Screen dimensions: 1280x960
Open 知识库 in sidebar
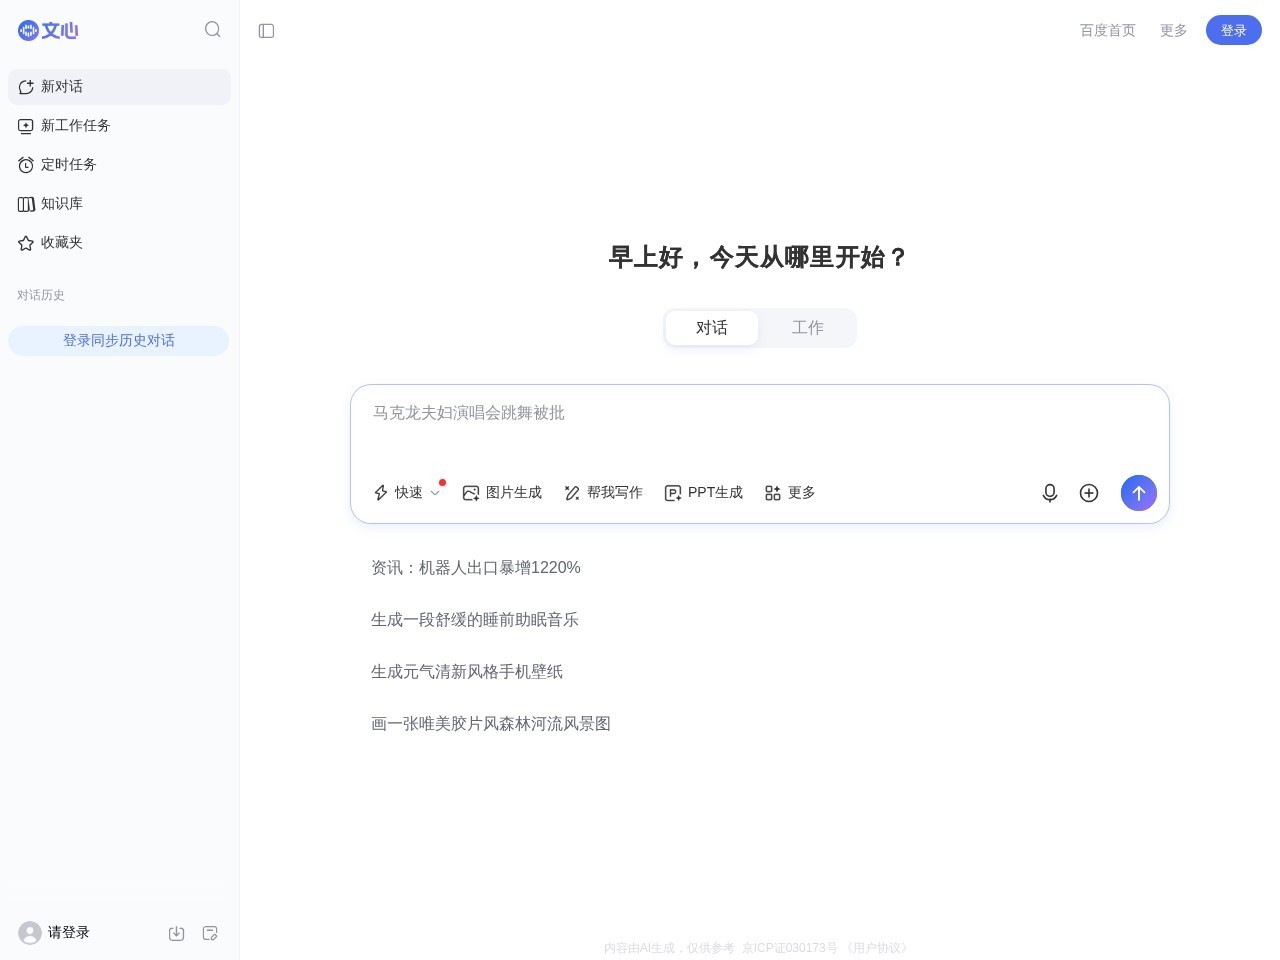119,204
